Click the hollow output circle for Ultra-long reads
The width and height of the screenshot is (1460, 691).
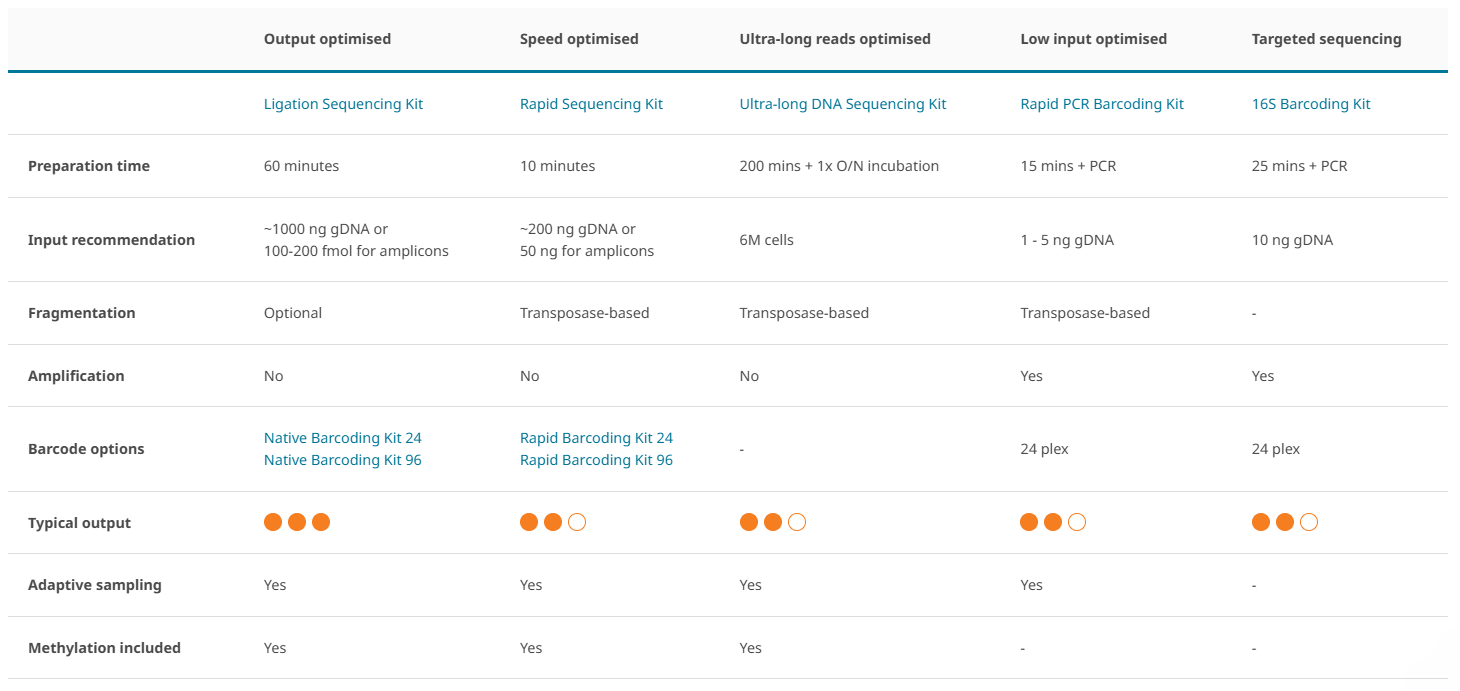(797, 522)
